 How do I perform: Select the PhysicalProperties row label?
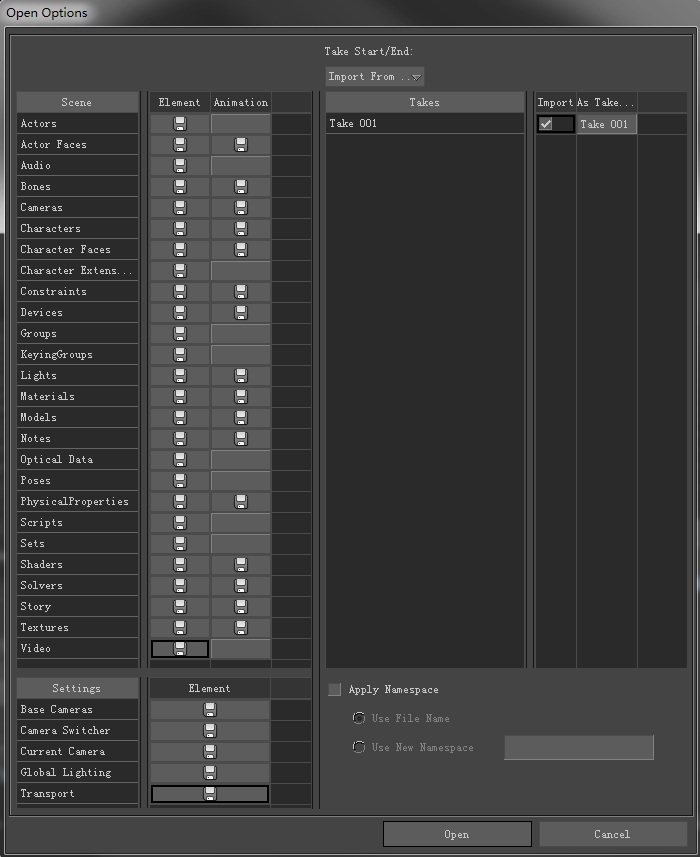pos(77,502)
